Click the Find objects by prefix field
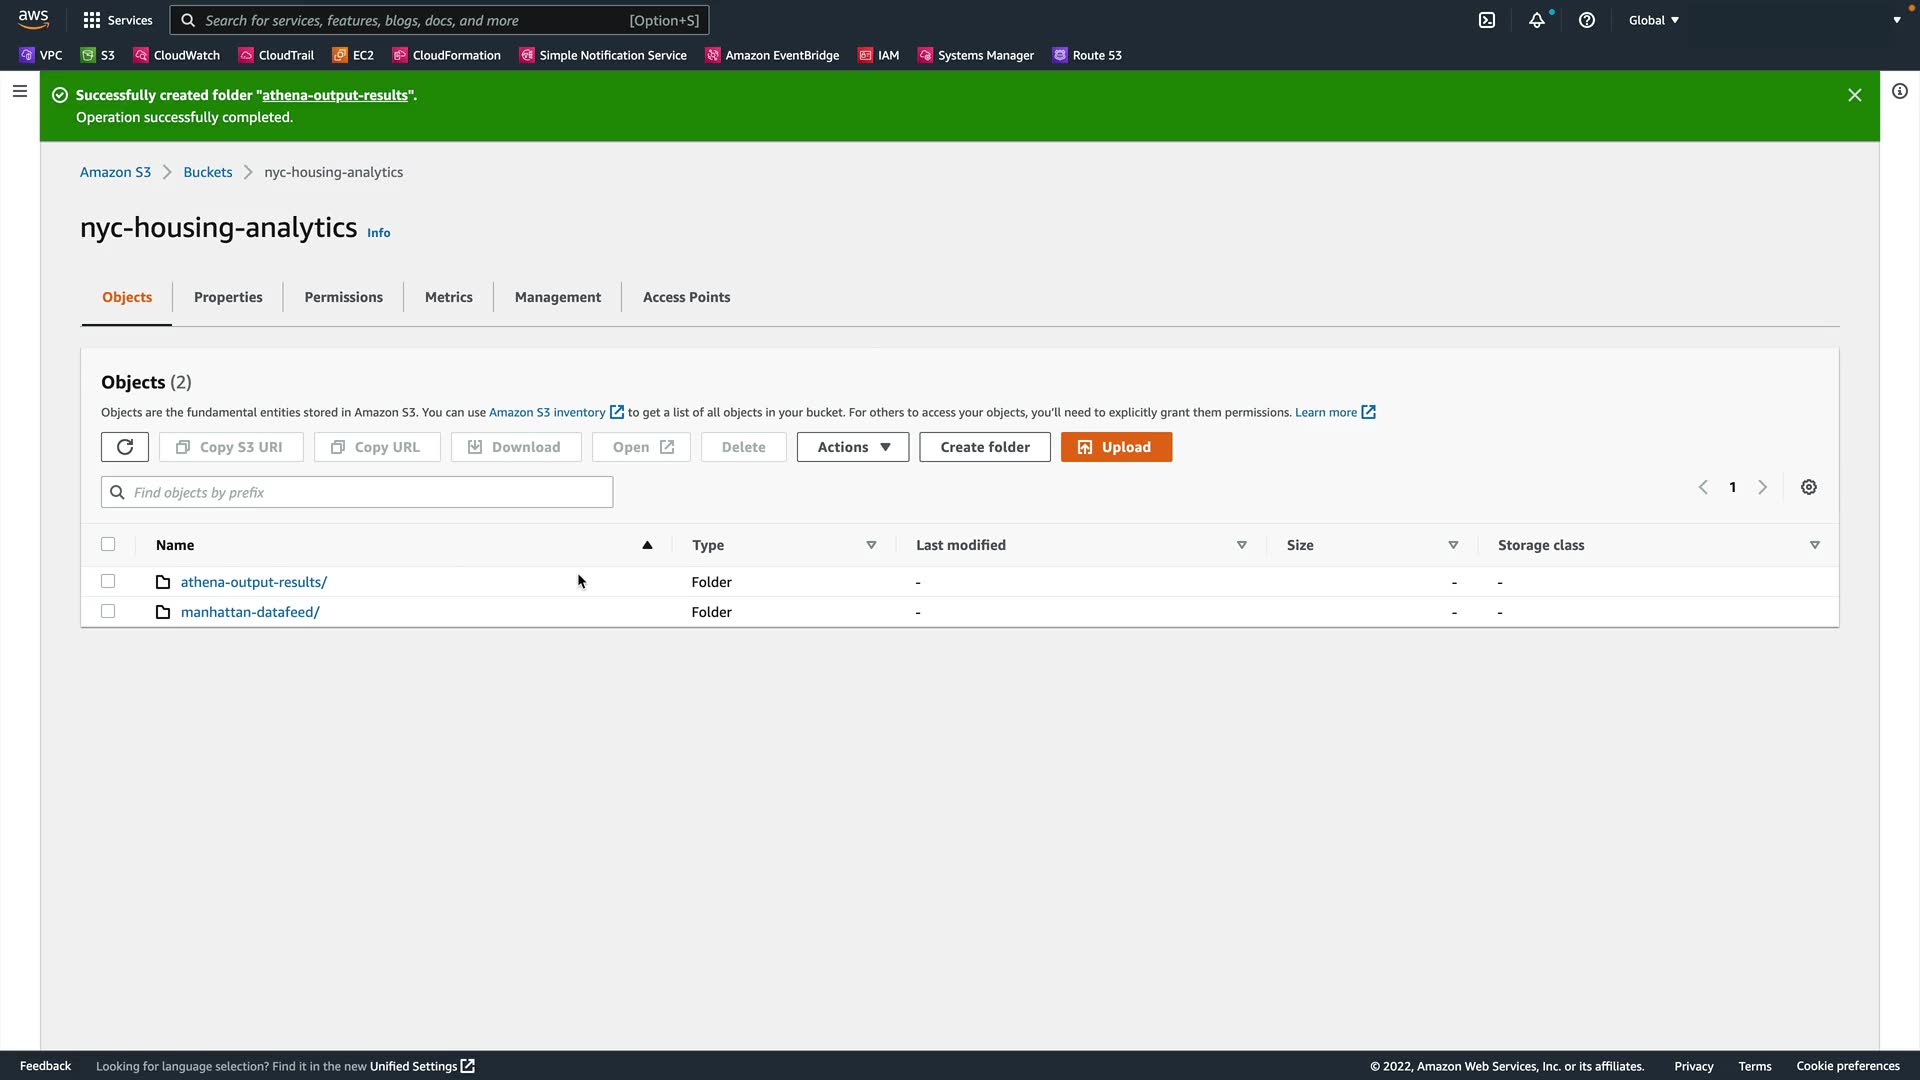The width and height of the screenshot is (1920, 1080). pos(357,492)
